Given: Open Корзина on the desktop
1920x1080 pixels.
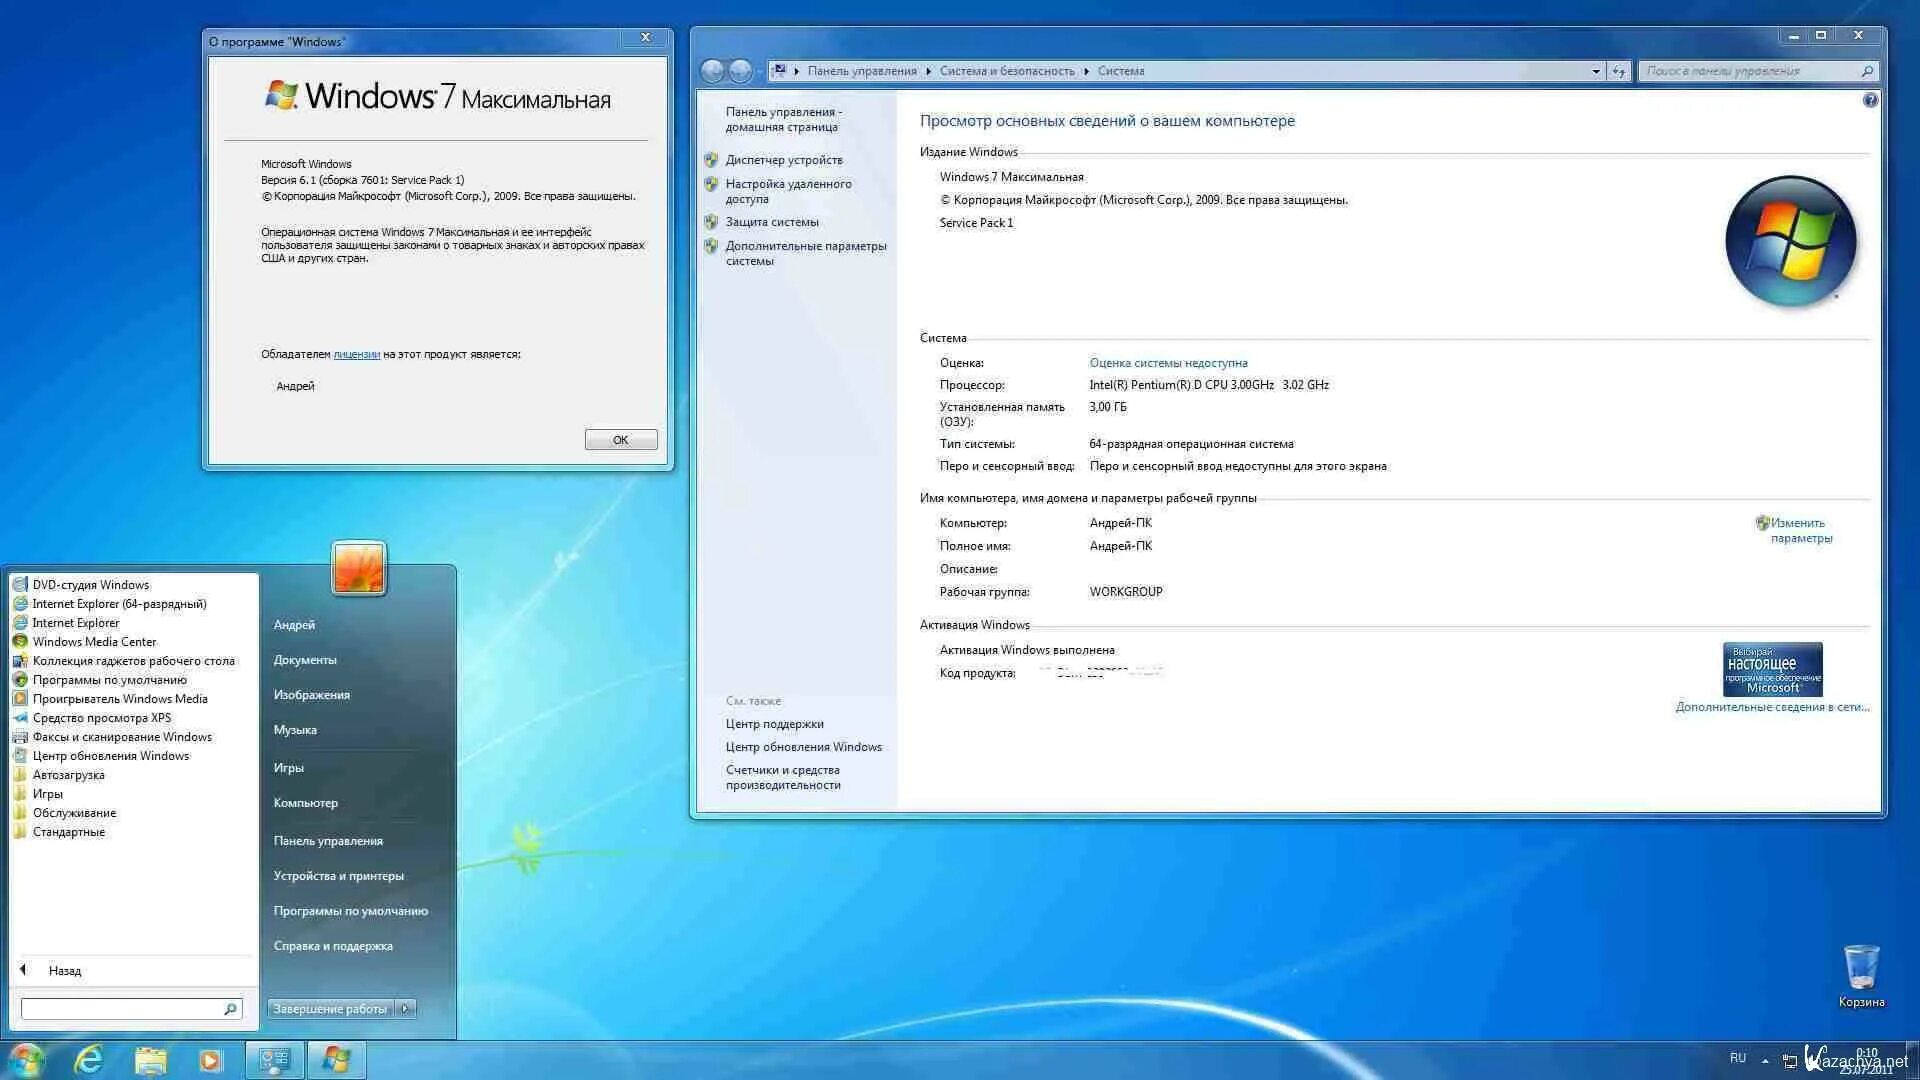Looking at the screenshot, I should click(x=1861, y=976).
